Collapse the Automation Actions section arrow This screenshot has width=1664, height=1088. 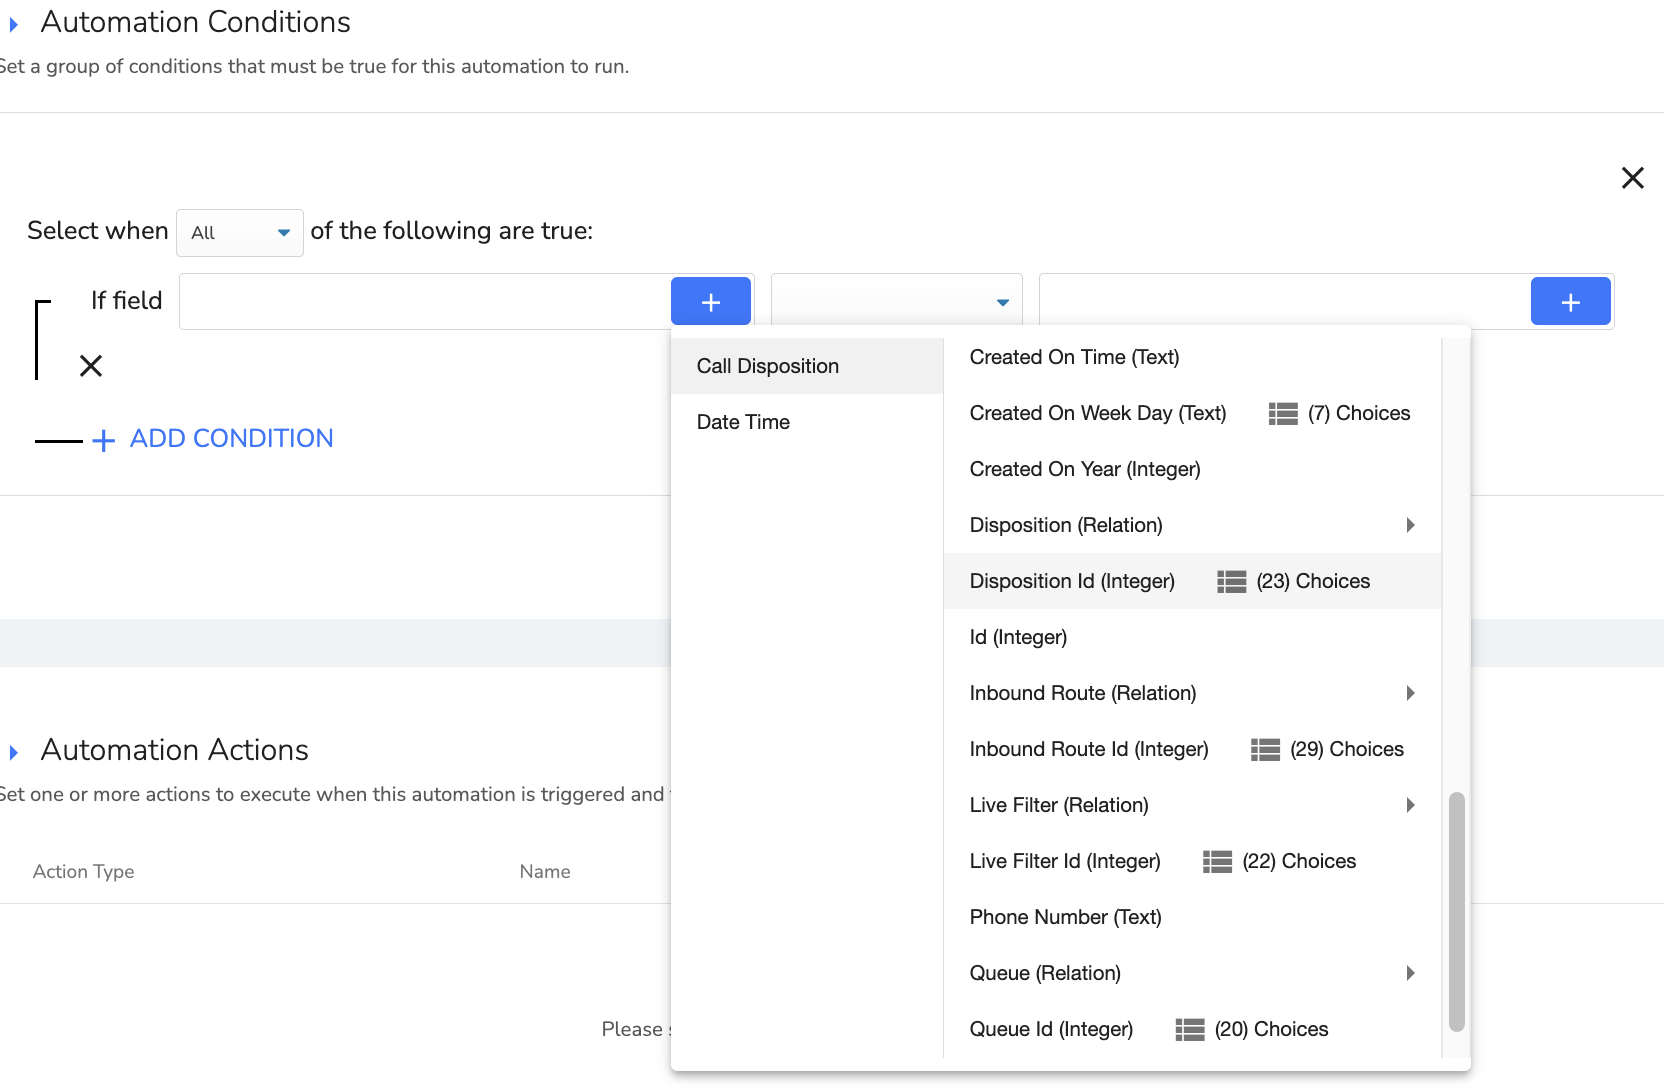(14, 752)
